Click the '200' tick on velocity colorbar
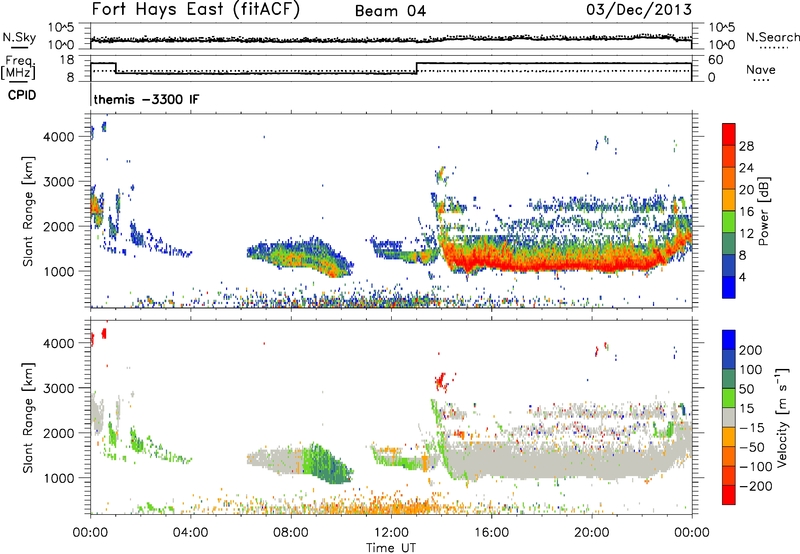 coord(751,350)
